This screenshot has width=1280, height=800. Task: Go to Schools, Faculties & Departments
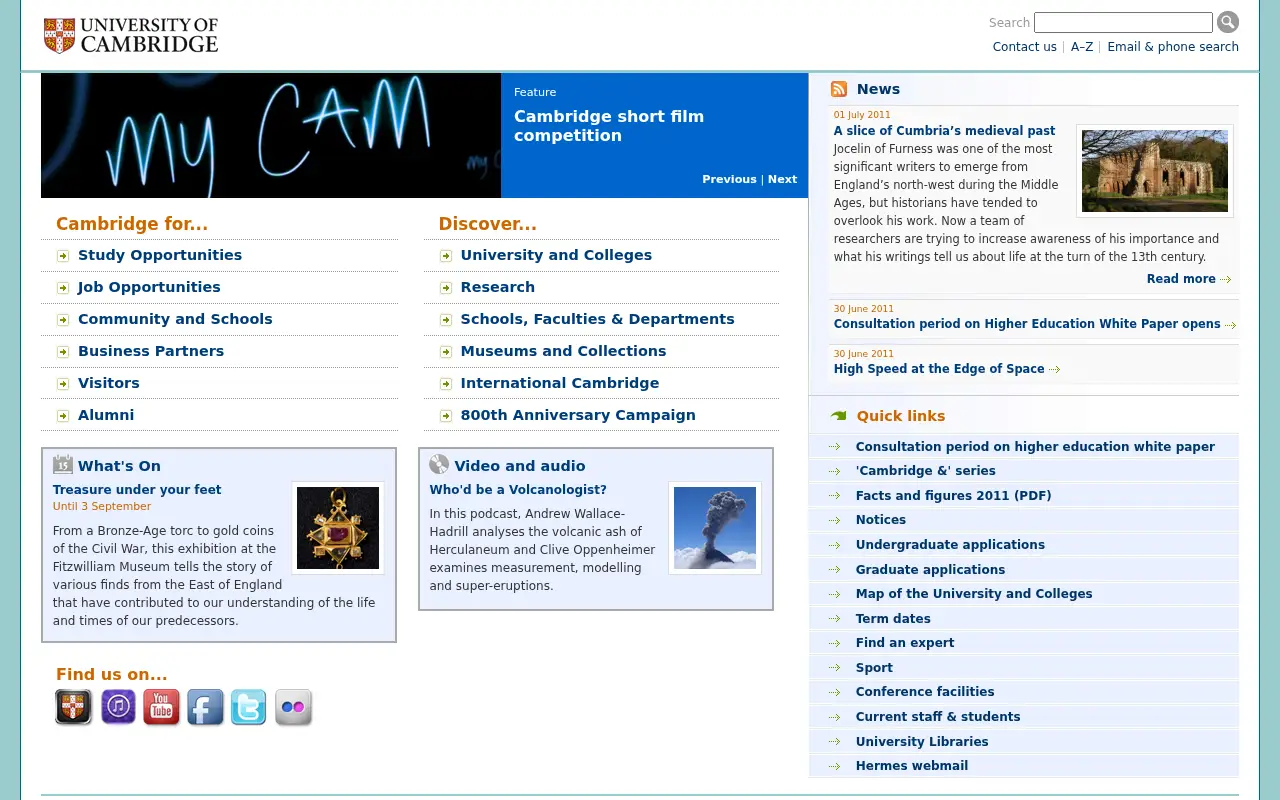point(597,319)
